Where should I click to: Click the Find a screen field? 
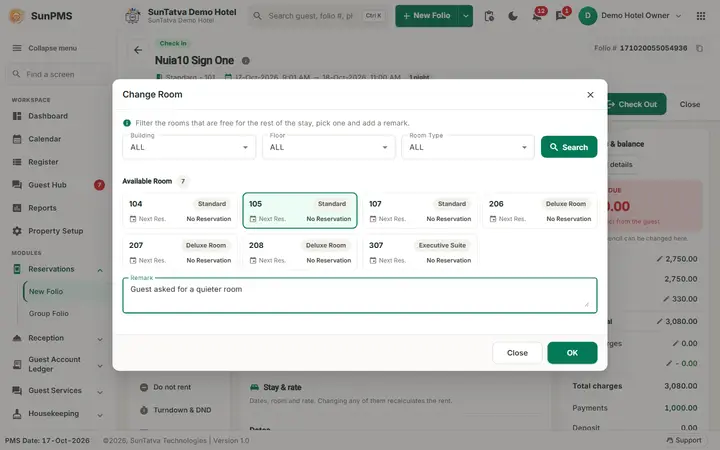pos(57,74)
